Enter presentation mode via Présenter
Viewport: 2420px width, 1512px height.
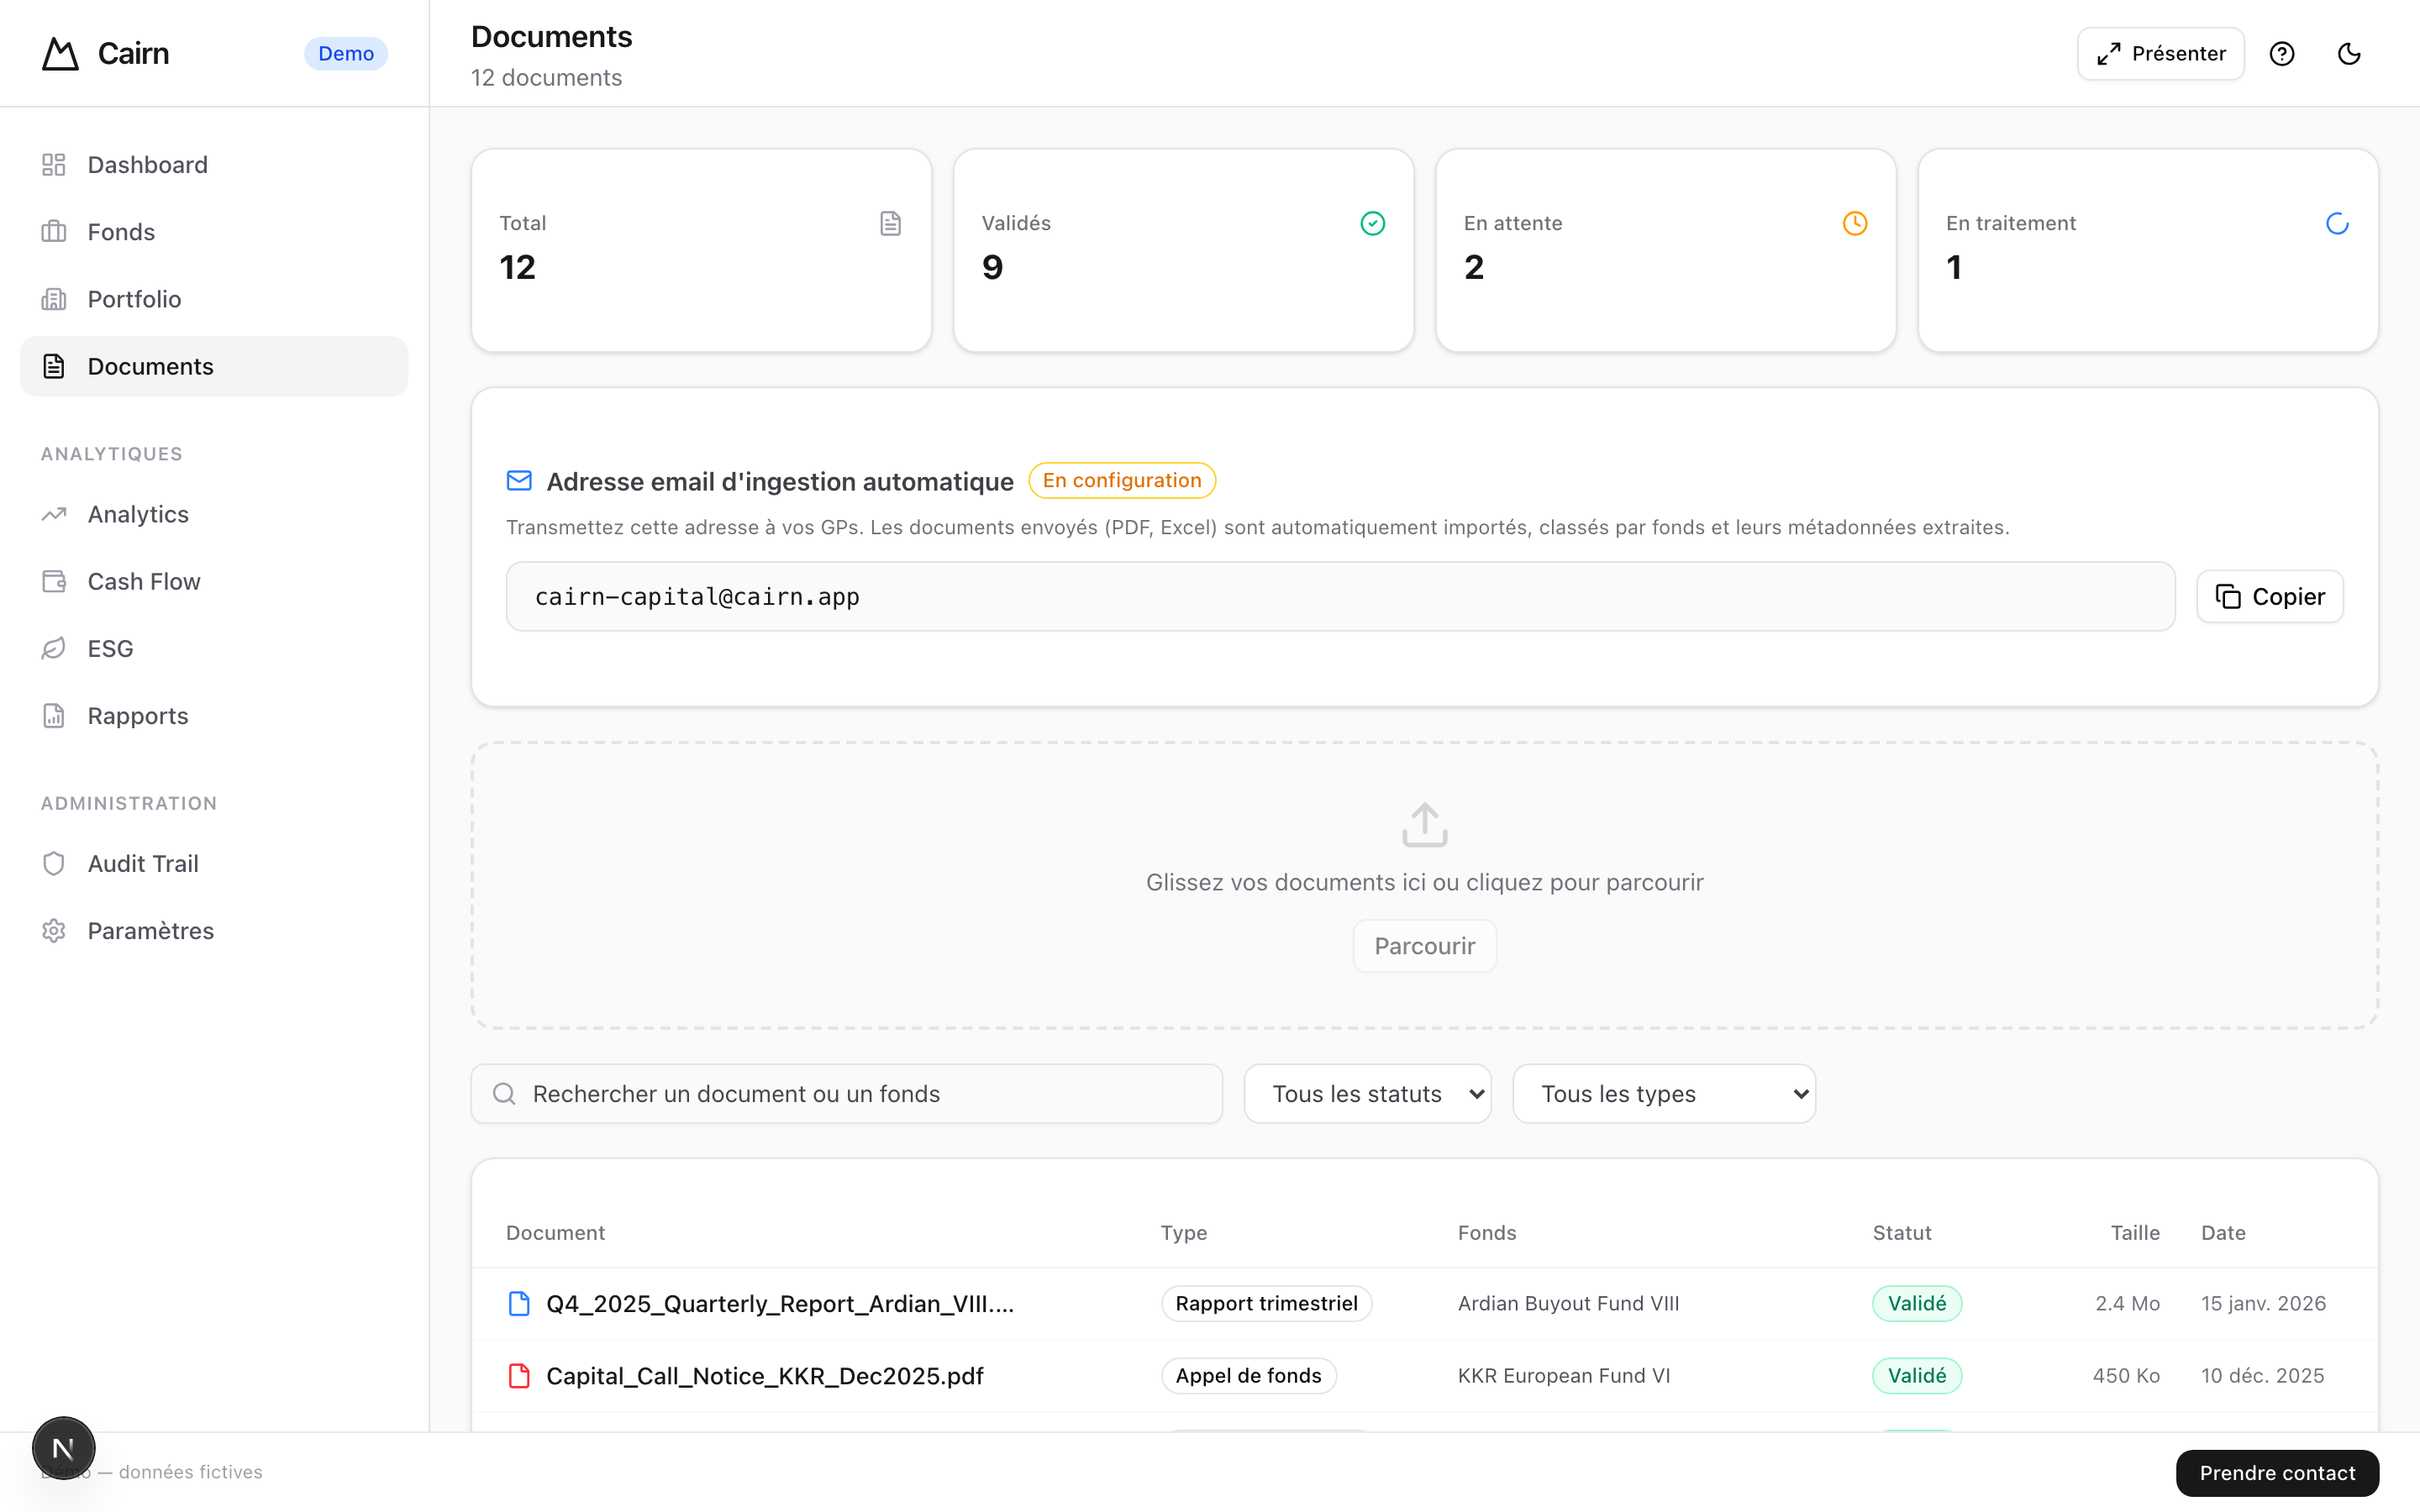click(x=2160, y=54)
